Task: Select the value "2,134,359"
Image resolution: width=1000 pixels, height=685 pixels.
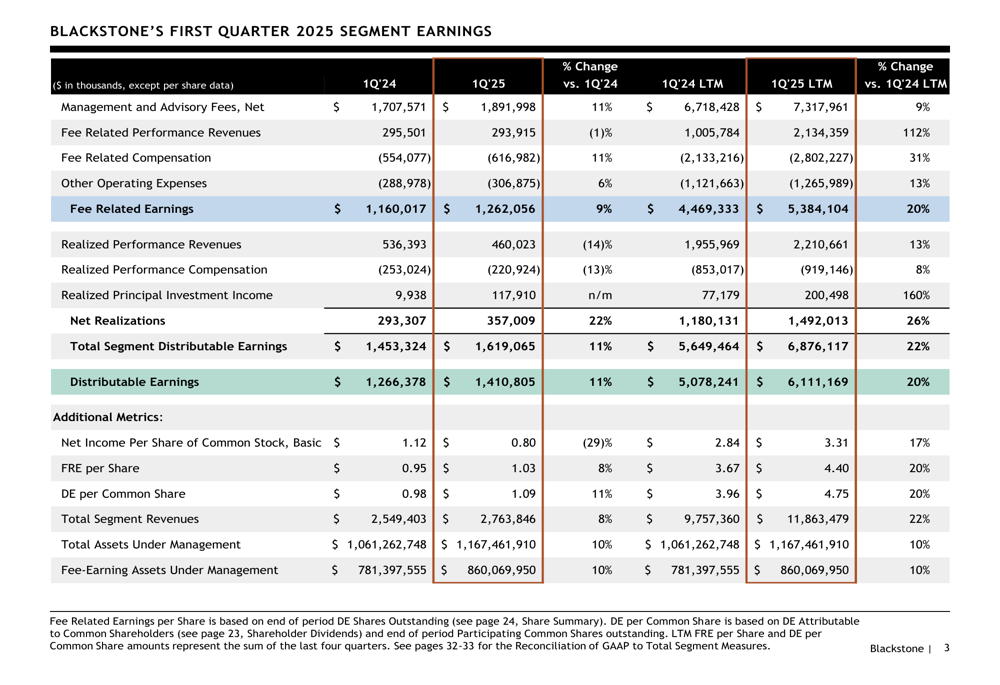Action: (821, 133)
